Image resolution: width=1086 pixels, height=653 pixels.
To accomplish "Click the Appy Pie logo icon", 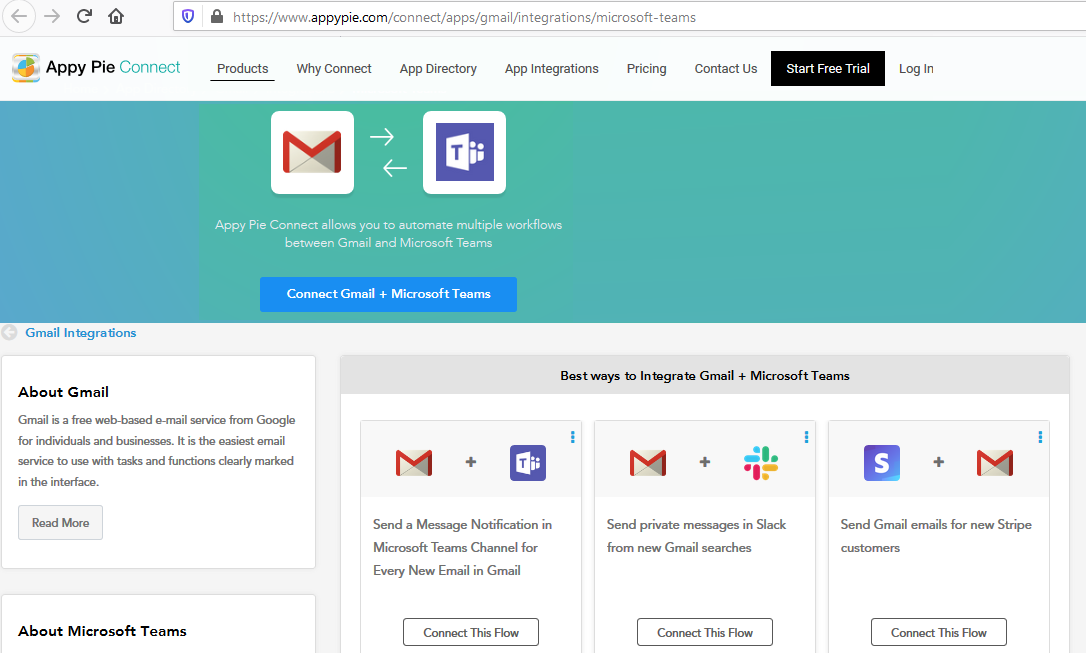I will 26,68.
